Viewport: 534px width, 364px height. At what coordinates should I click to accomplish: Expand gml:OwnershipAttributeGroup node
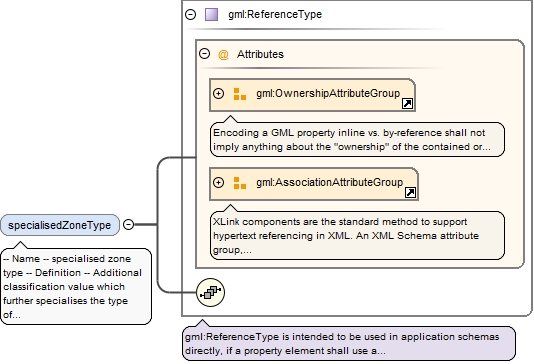[218, 93]
